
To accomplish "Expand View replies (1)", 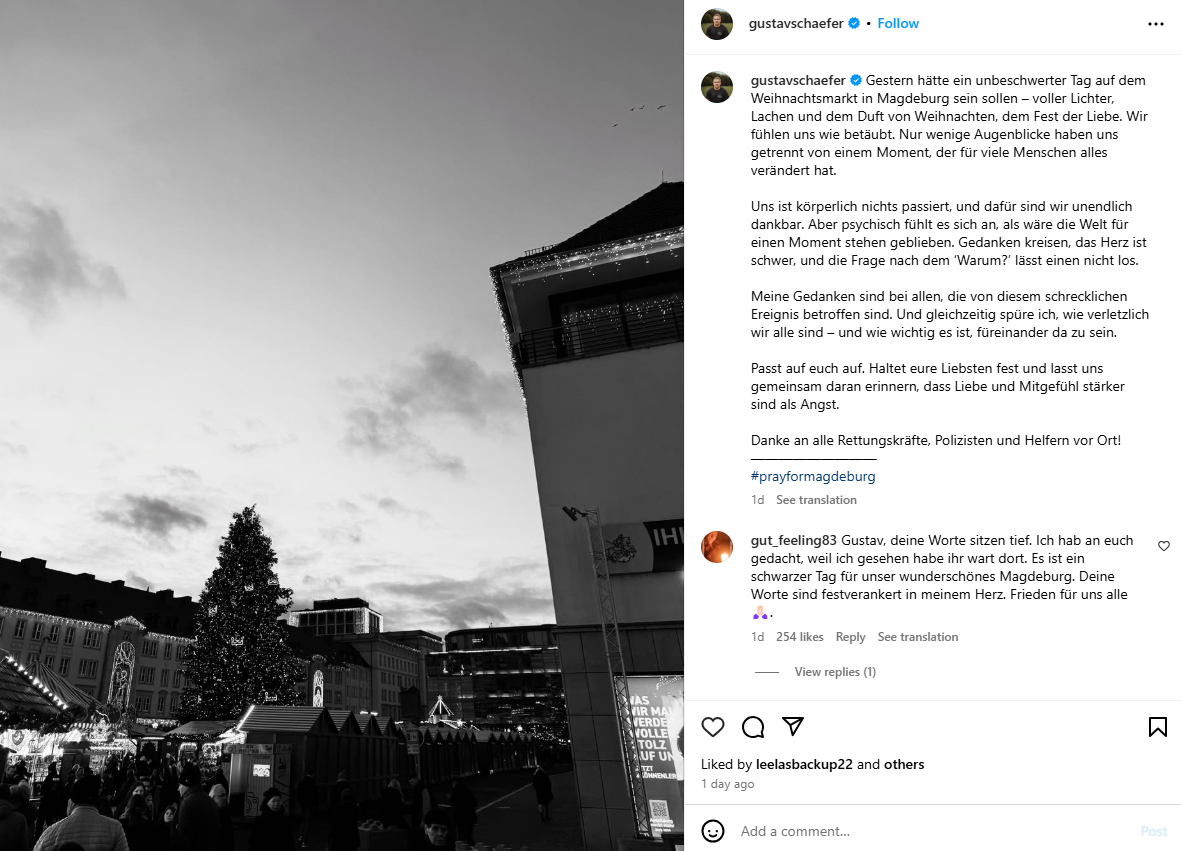I will point(835,672).
